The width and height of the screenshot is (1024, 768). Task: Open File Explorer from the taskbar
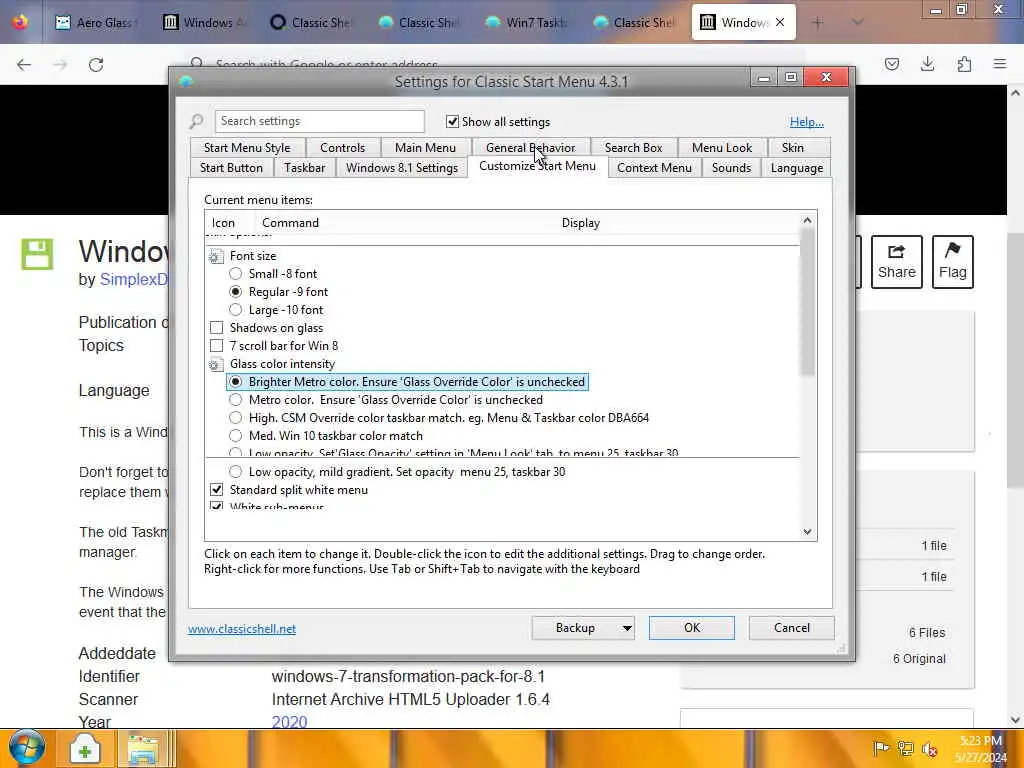click(x=143, y=749)
